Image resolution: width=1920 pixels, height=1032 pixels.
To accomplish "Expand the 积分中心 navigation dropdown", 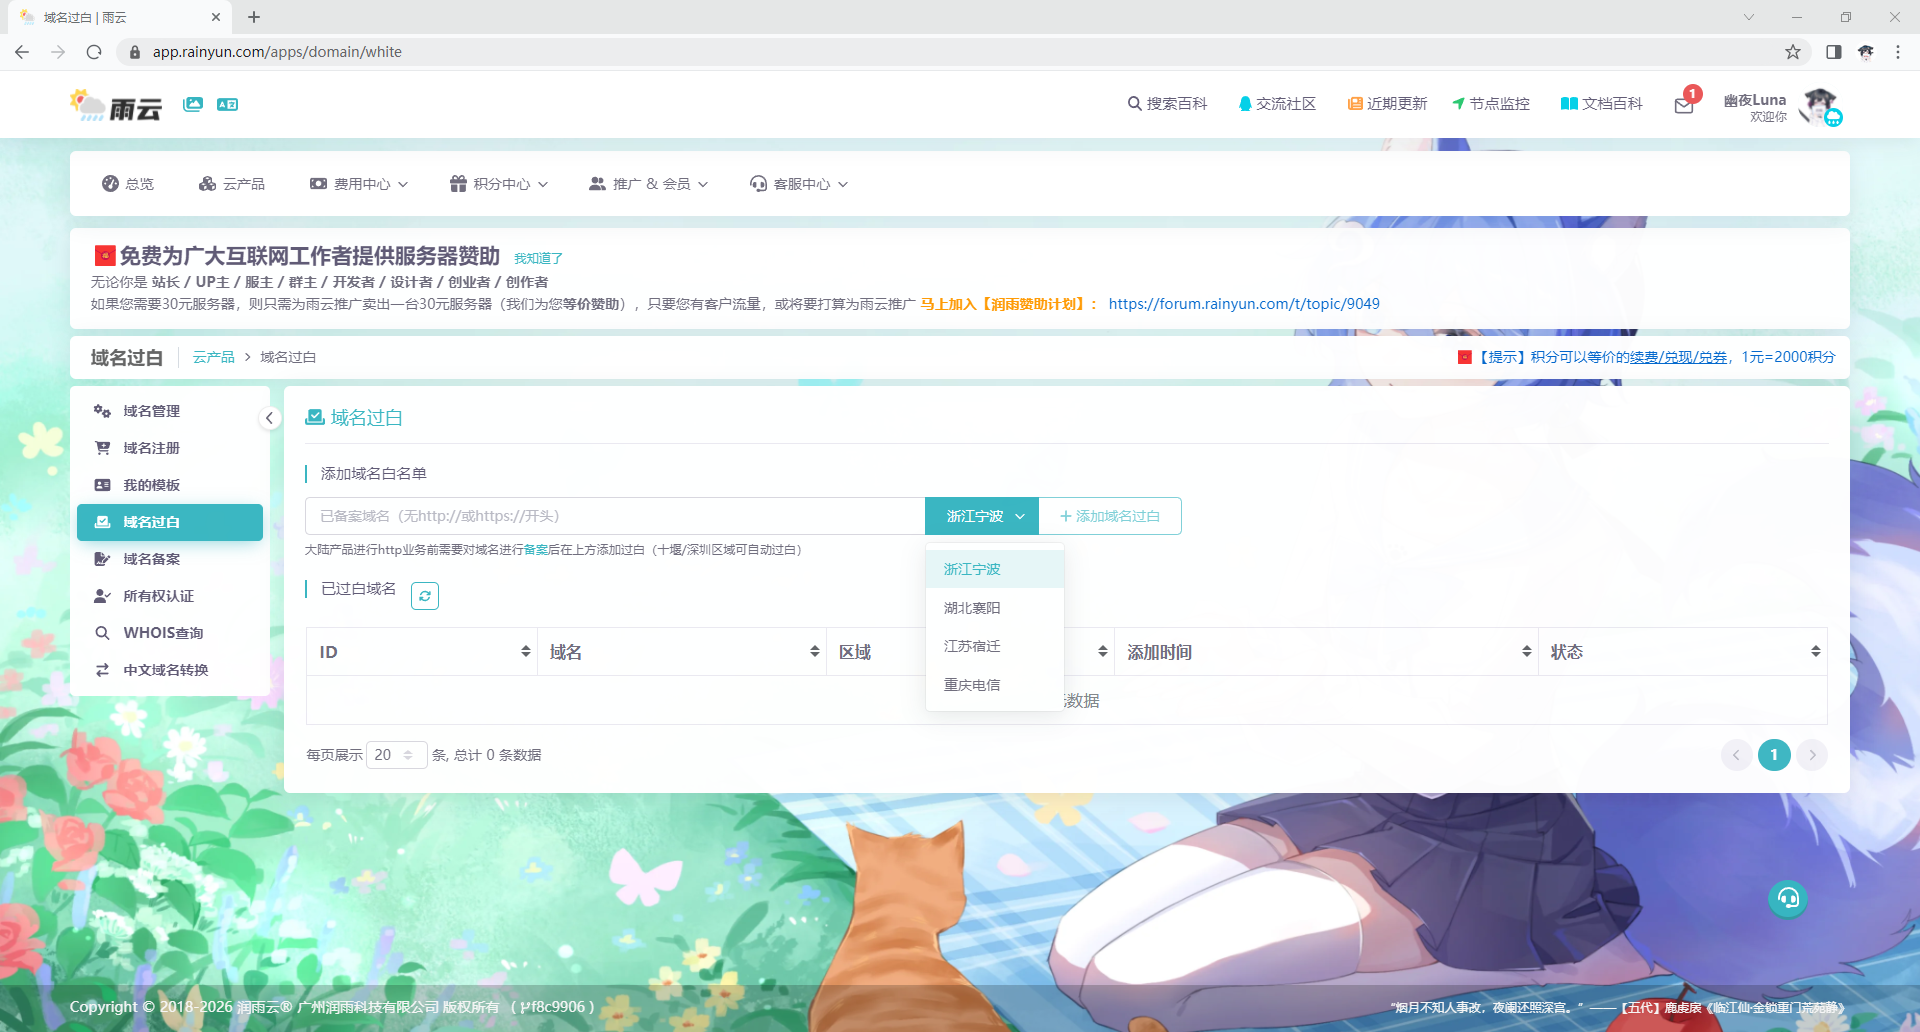I will tap(499, 184).
